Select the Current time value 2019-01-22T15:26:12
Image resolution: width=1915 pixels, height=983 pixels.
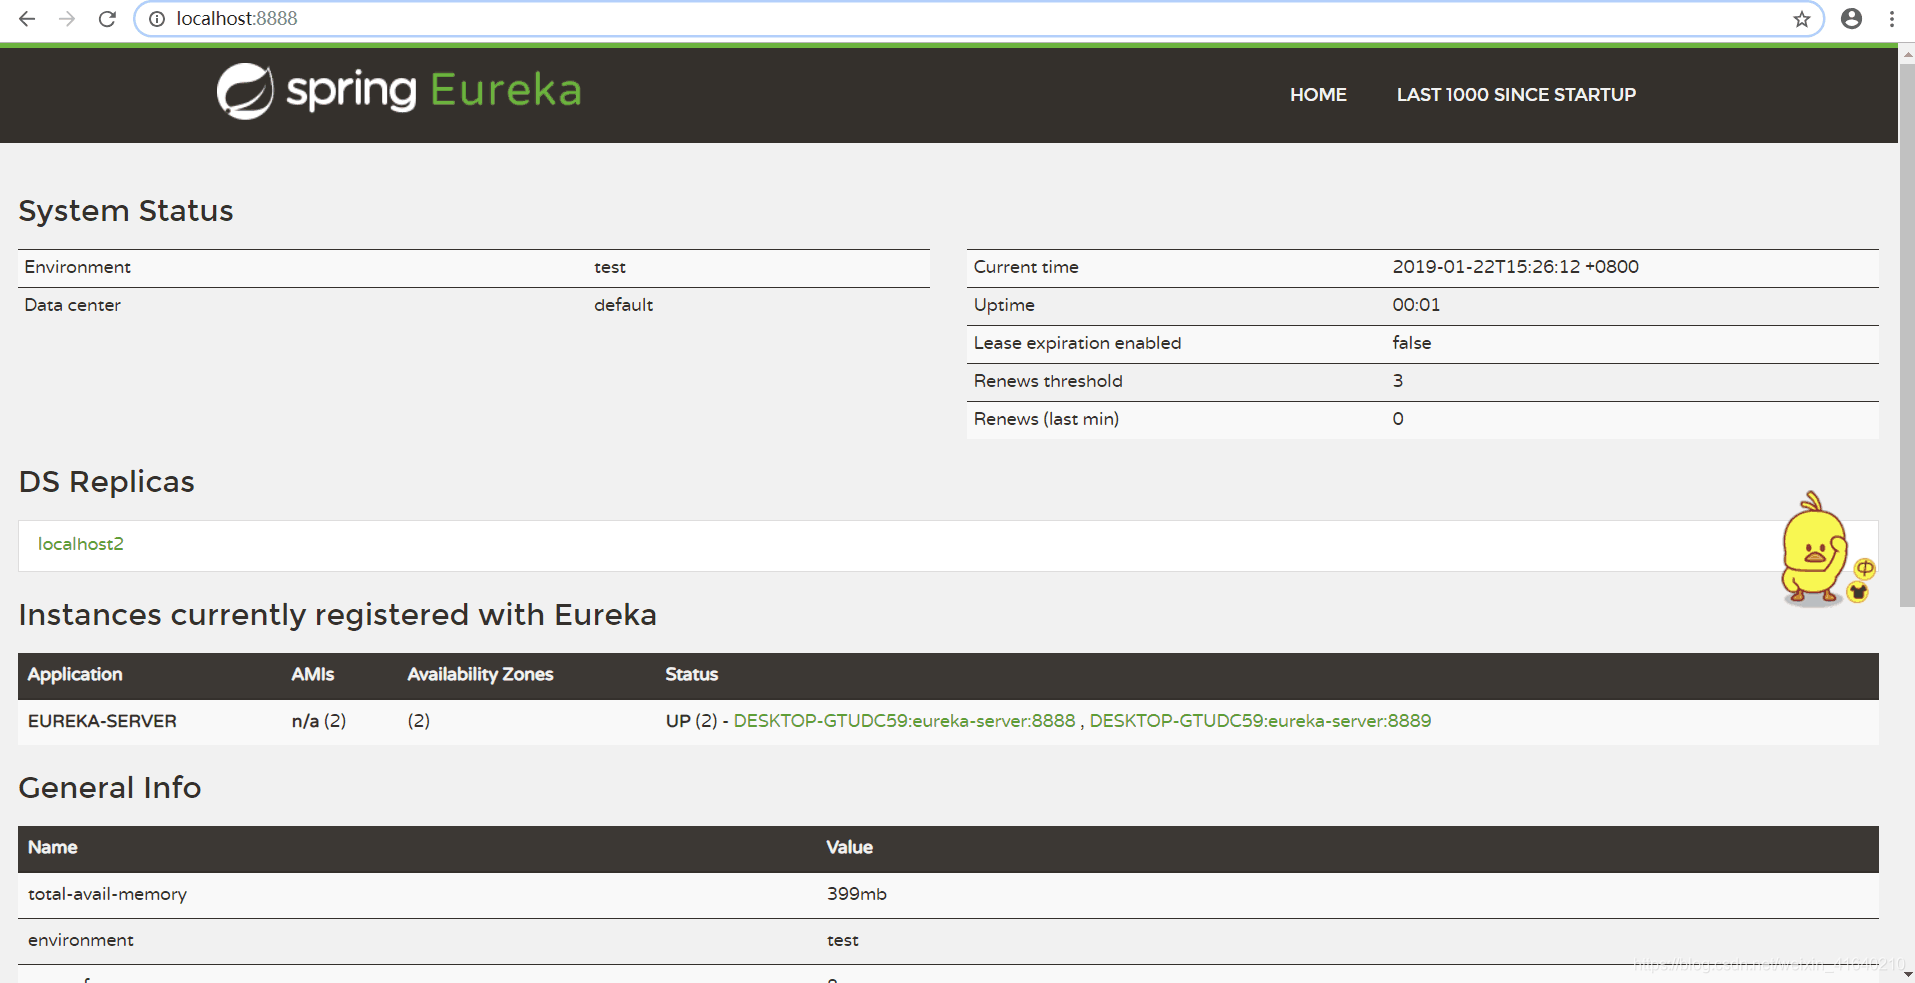coord(1515,267)
